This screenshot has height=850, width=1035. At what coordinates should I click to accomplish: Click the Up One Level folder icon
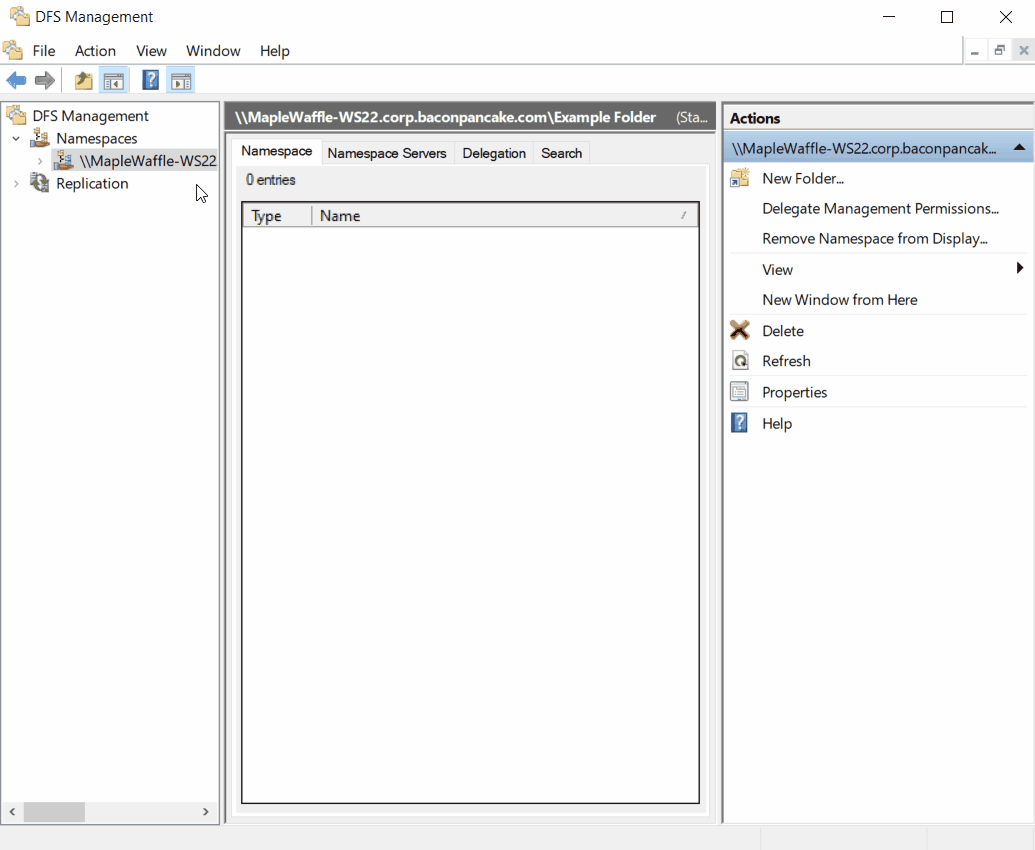(x=83, y=80)
